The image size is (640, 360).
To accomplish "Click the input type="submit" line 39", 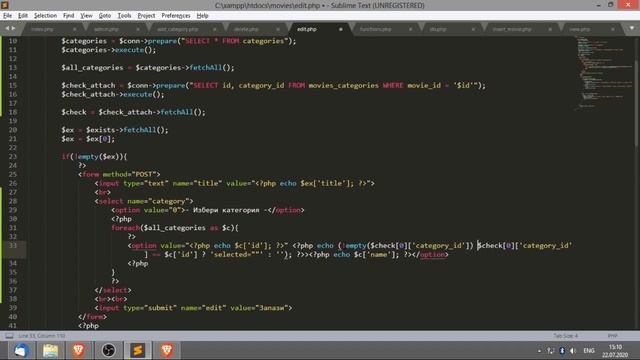I will click(193, 308).
